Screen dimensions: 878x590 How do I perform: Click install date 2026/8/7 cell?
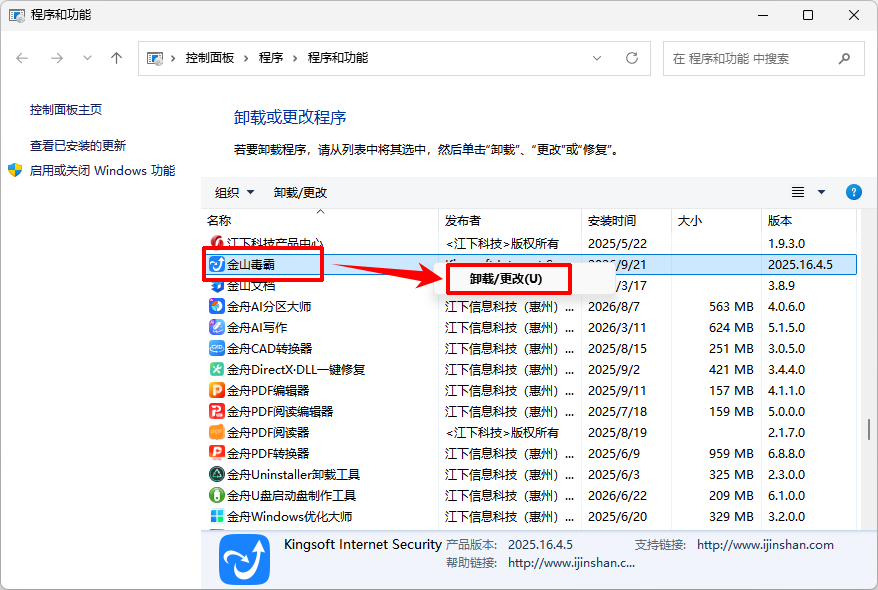pyautogui.click(x=614, y=307)
